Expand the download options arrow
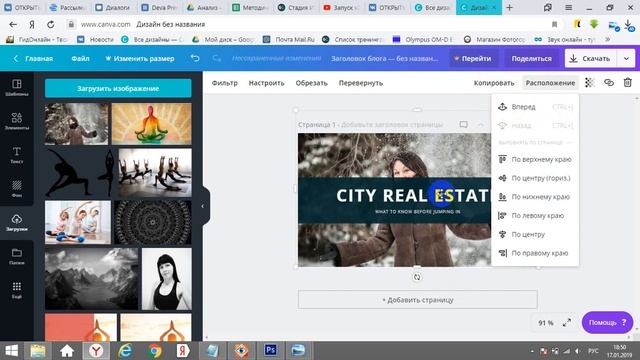The width and height of the screenshot is (640, 360). tap(626, 59)
